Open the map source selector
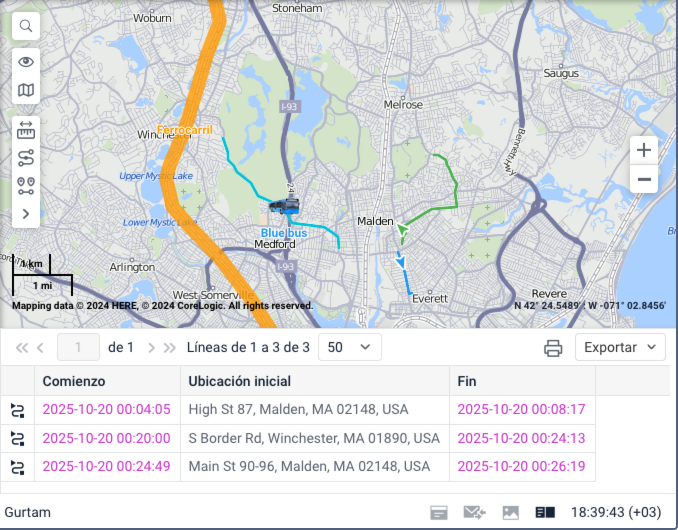 click(x=26, y=91)
